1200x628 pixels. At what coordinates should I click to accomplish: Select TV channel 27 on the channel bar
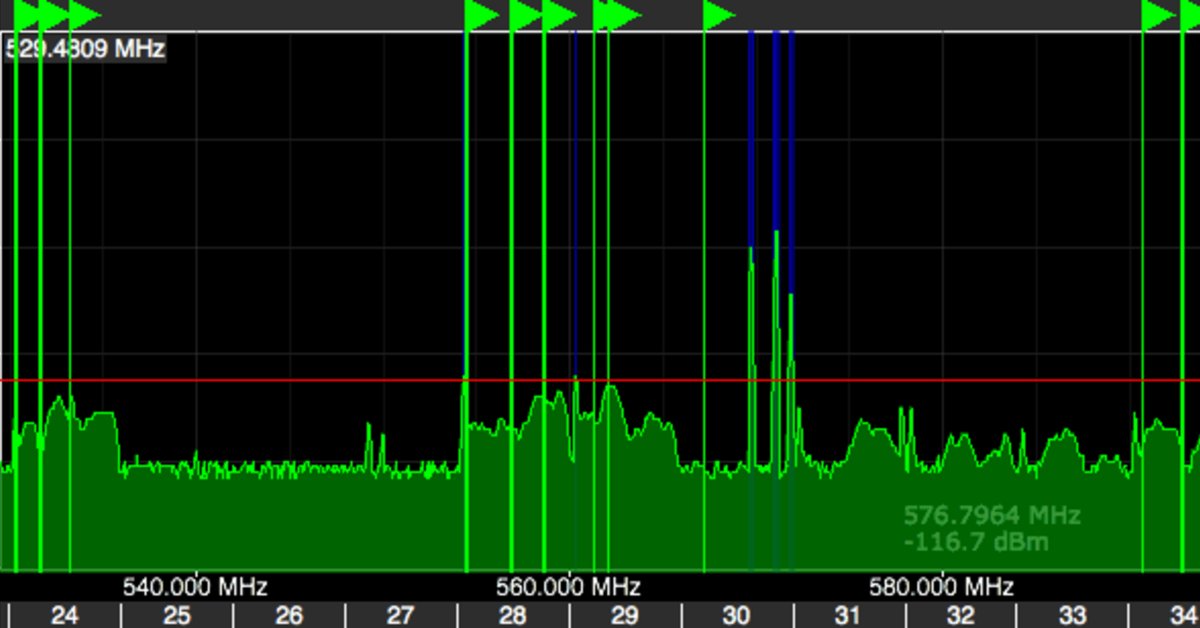click(401, 615)
